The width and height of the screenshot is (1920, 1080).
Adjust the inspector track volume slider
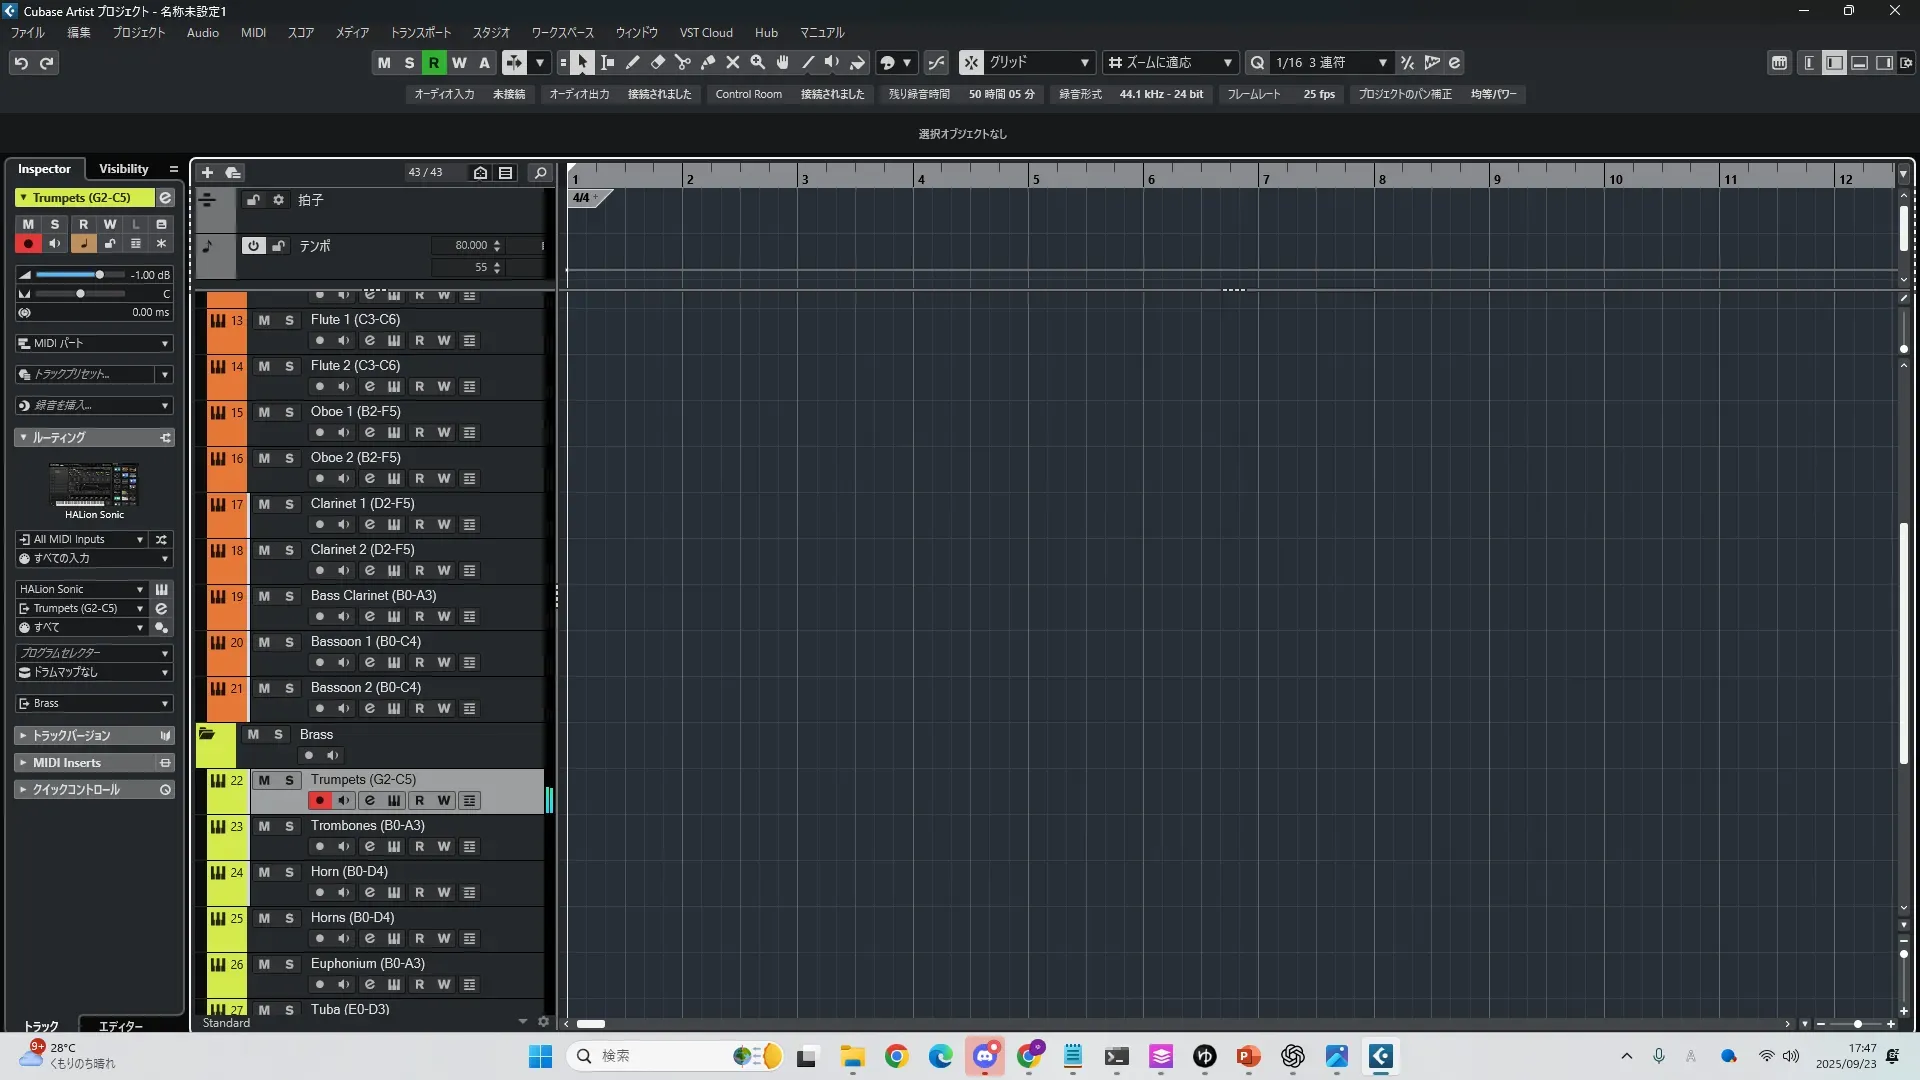coord(99,274)
